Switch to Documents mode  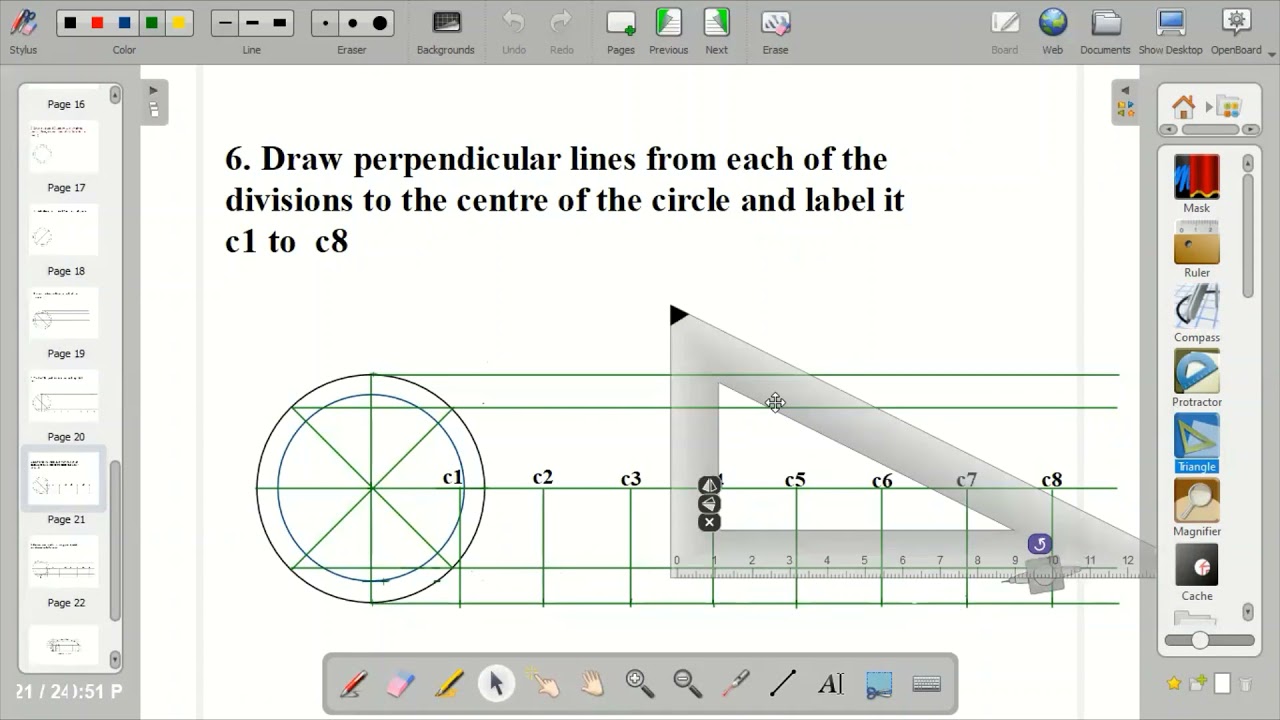(x=1105, y=30)
